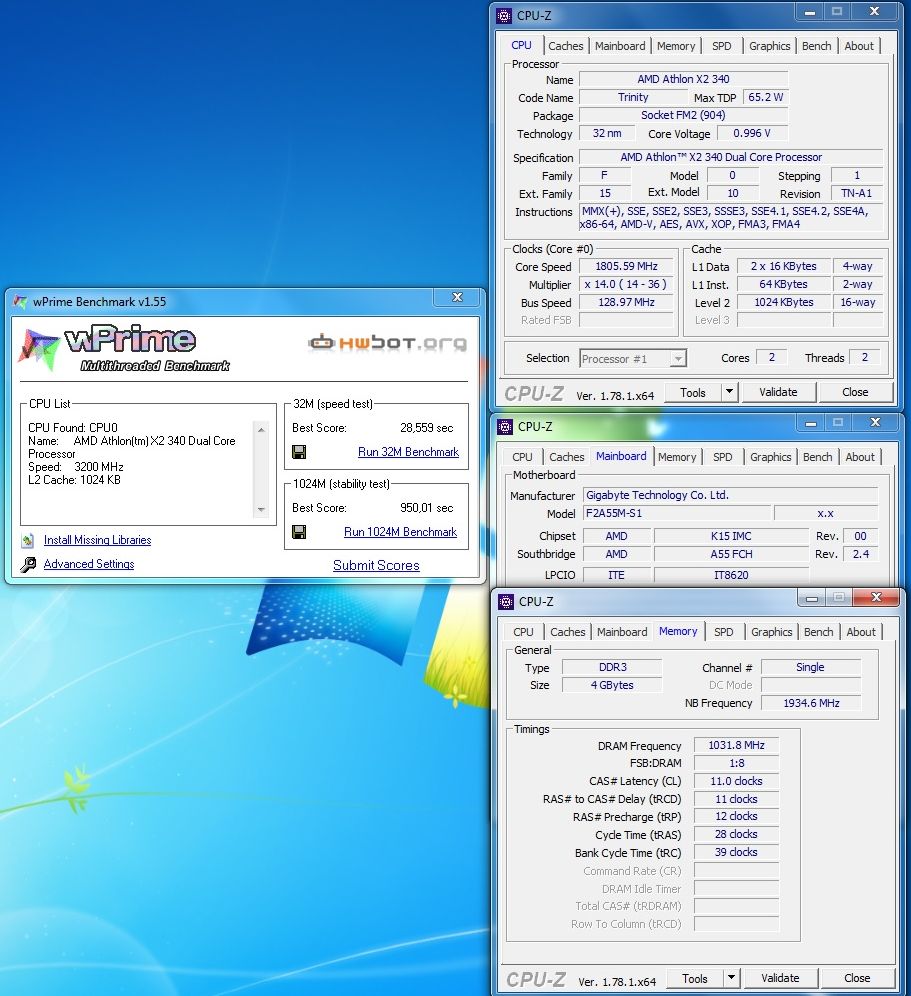Click the Level 2 1024 KBytes cache value
This screenshot has width=911, height=996.
784,302
